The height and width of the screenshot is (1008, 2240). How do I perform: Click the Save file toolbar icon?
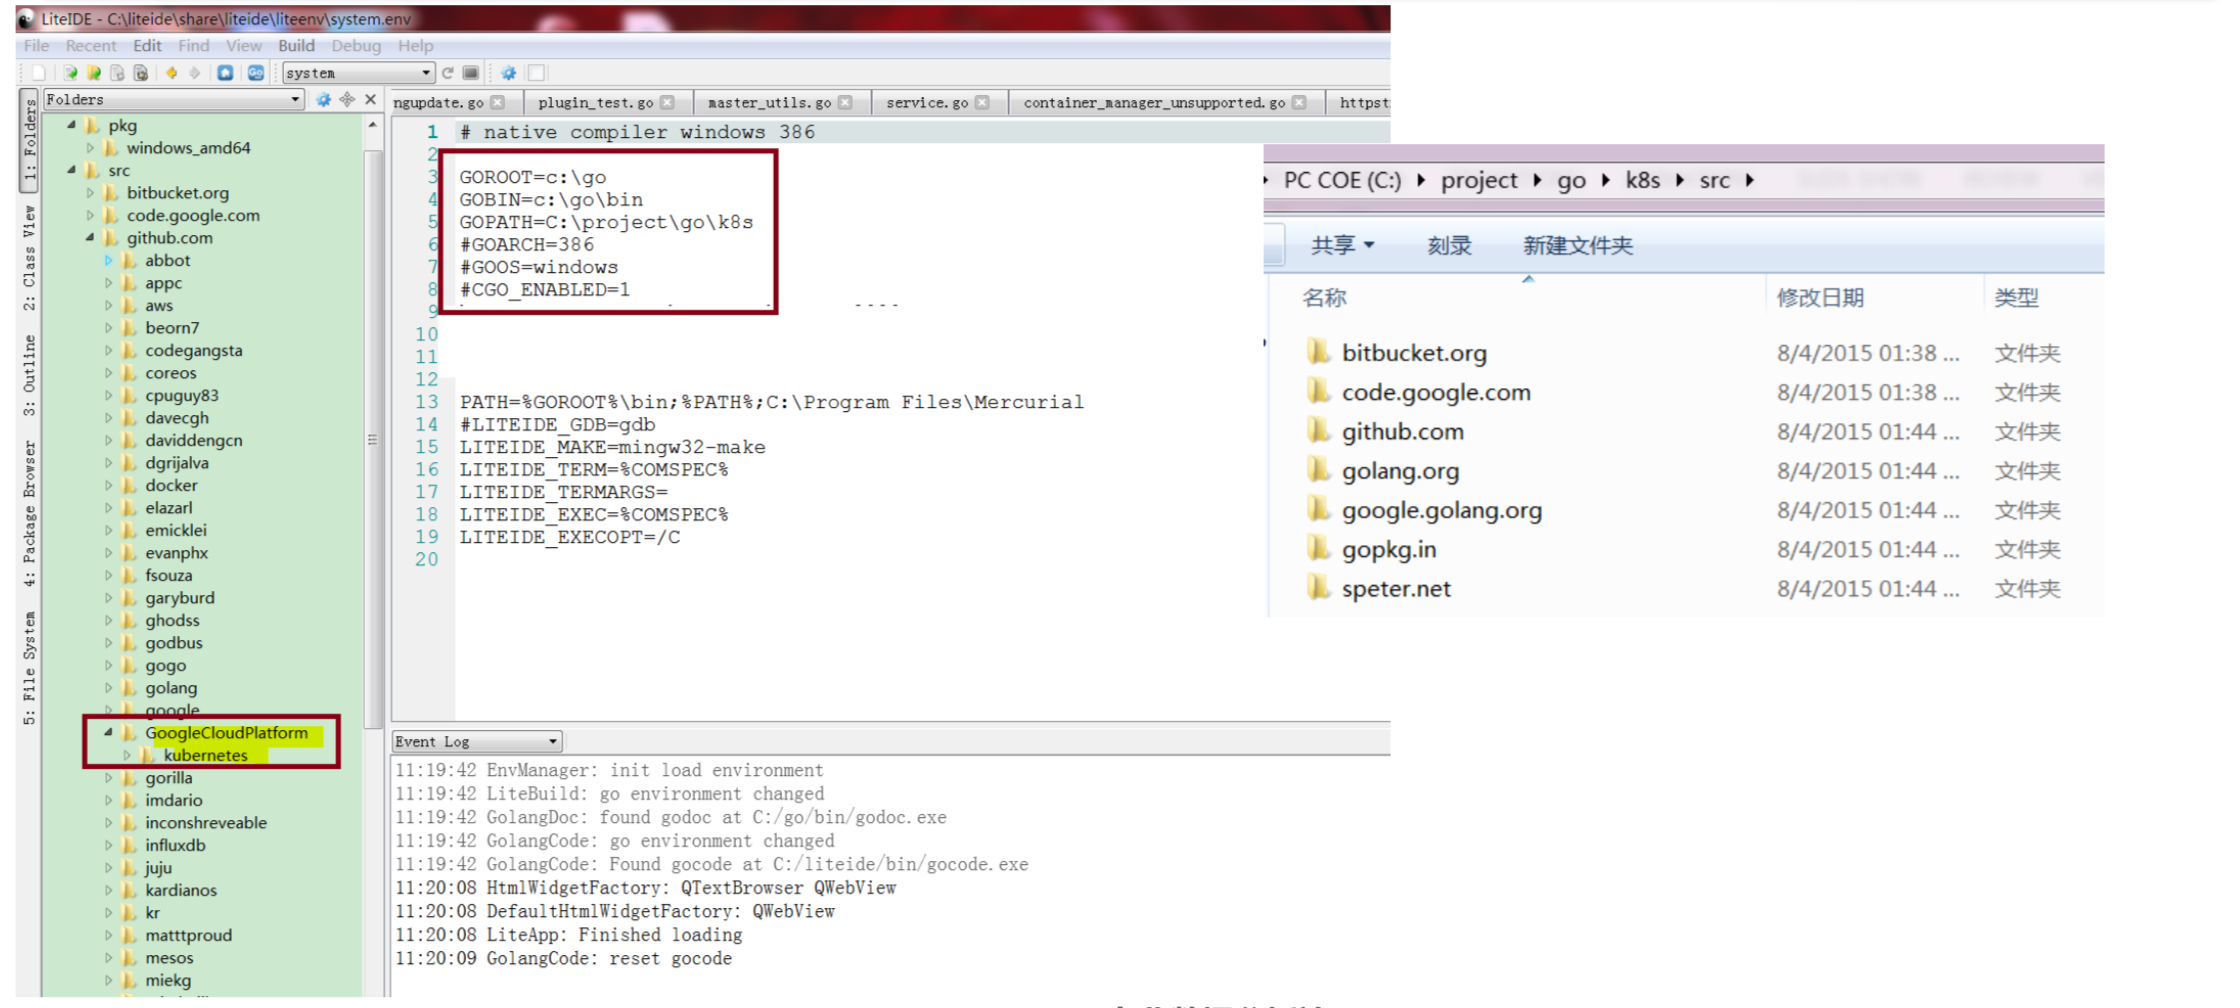[117, 73]
